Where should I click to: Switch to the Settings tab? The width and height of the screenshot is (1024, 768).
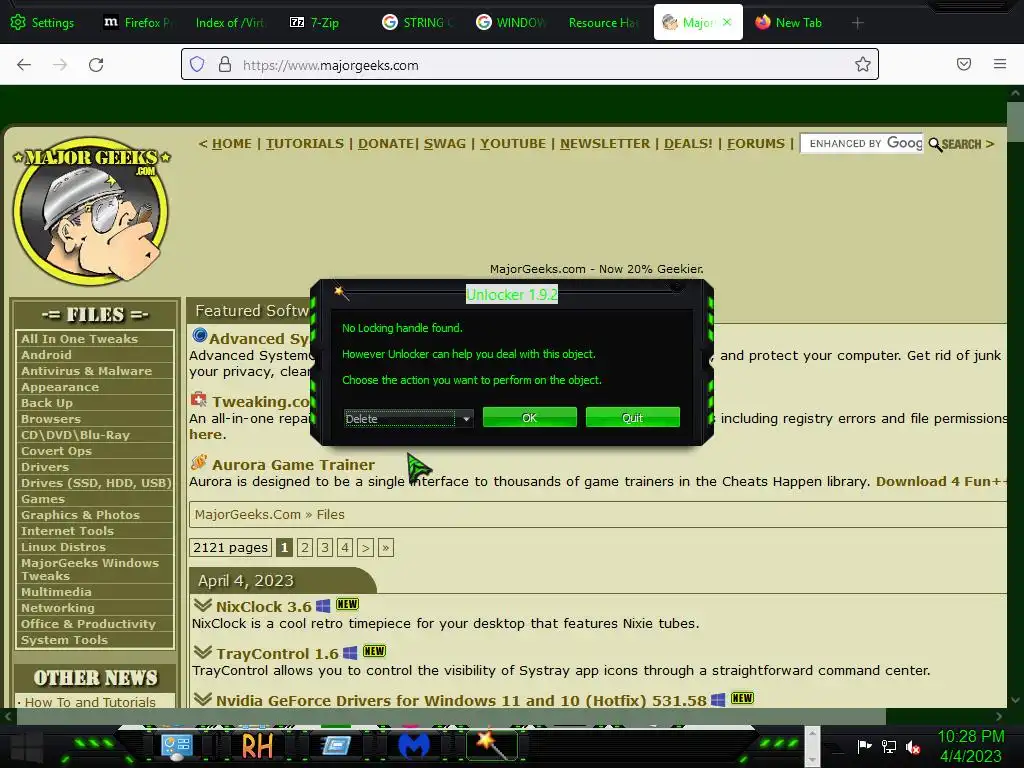click(43, 23)
